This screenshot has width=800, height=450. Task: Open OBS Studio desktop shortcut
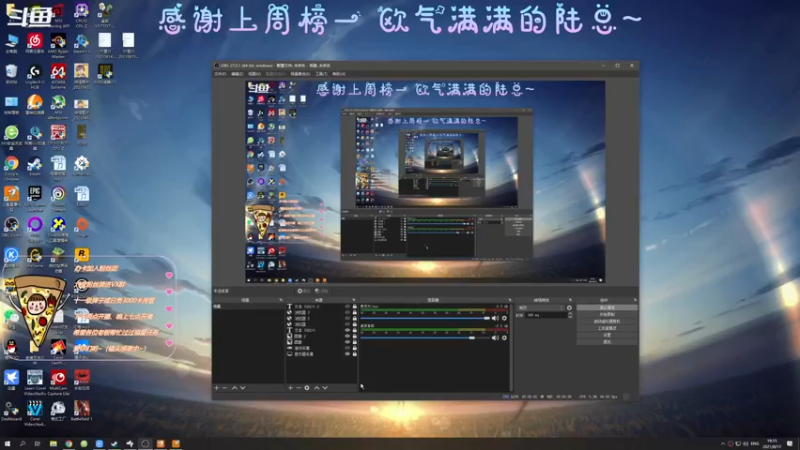[11, 228]
